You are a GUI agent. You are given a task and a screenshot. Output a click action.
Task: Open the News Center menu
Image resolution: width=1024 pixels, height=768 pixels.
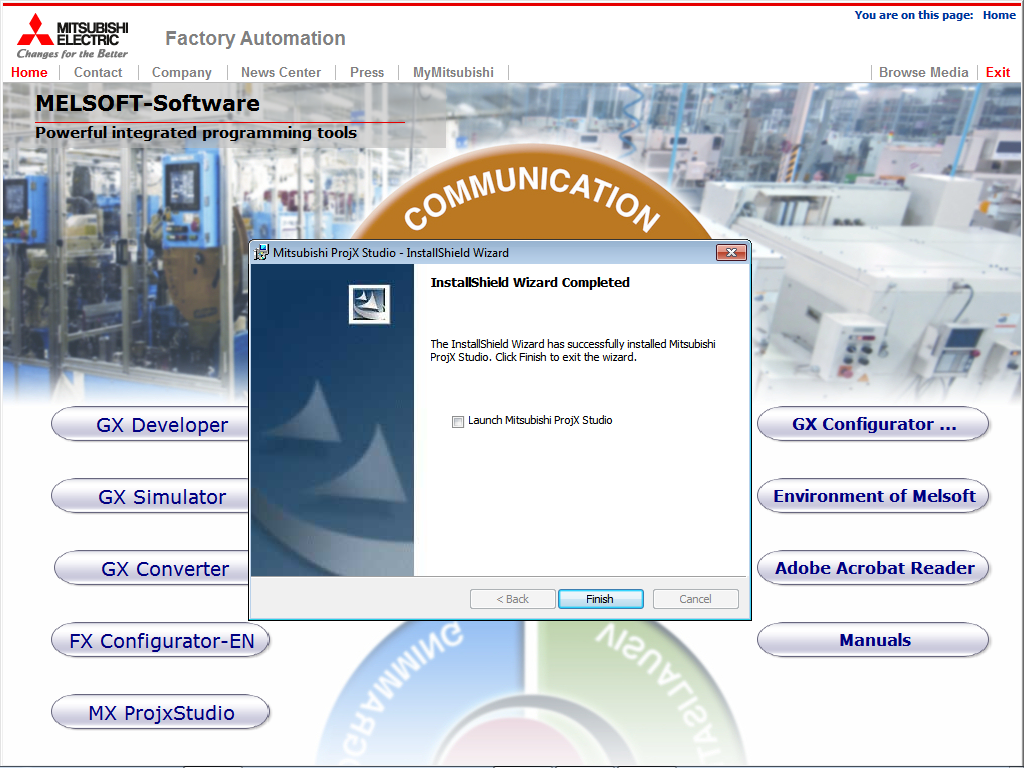[280, 72]
